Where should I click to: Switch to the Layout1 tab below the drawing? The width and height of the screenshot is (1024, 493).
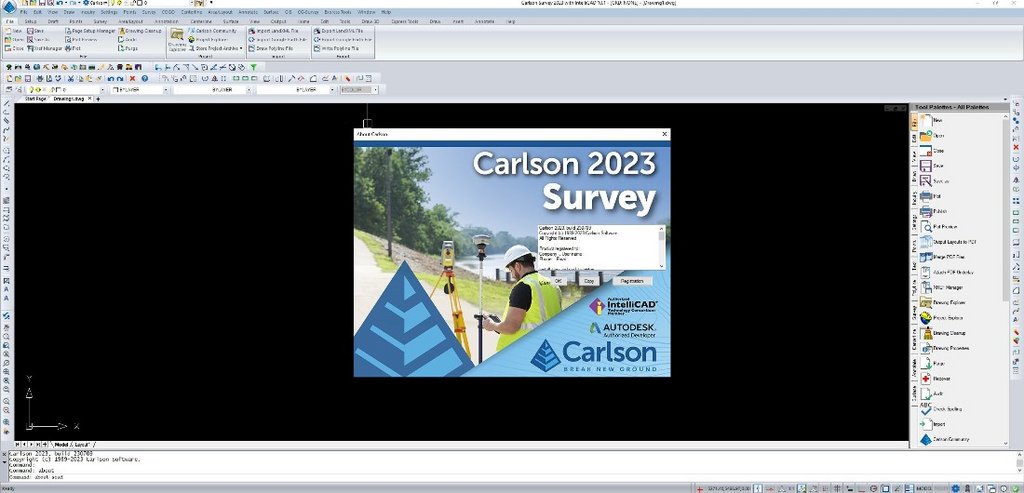coord(84,444)
